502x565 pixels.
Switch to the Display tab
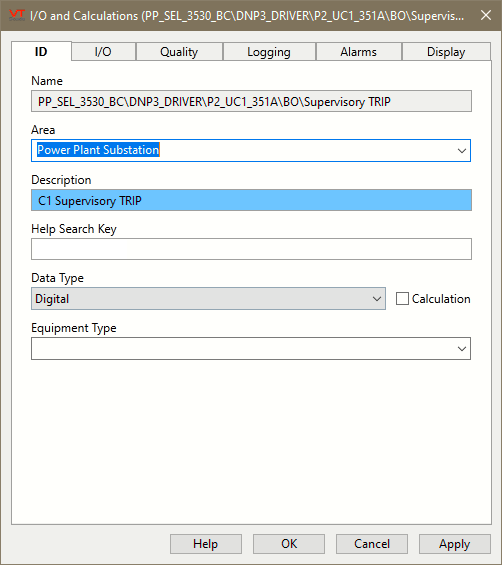point(446,52)
